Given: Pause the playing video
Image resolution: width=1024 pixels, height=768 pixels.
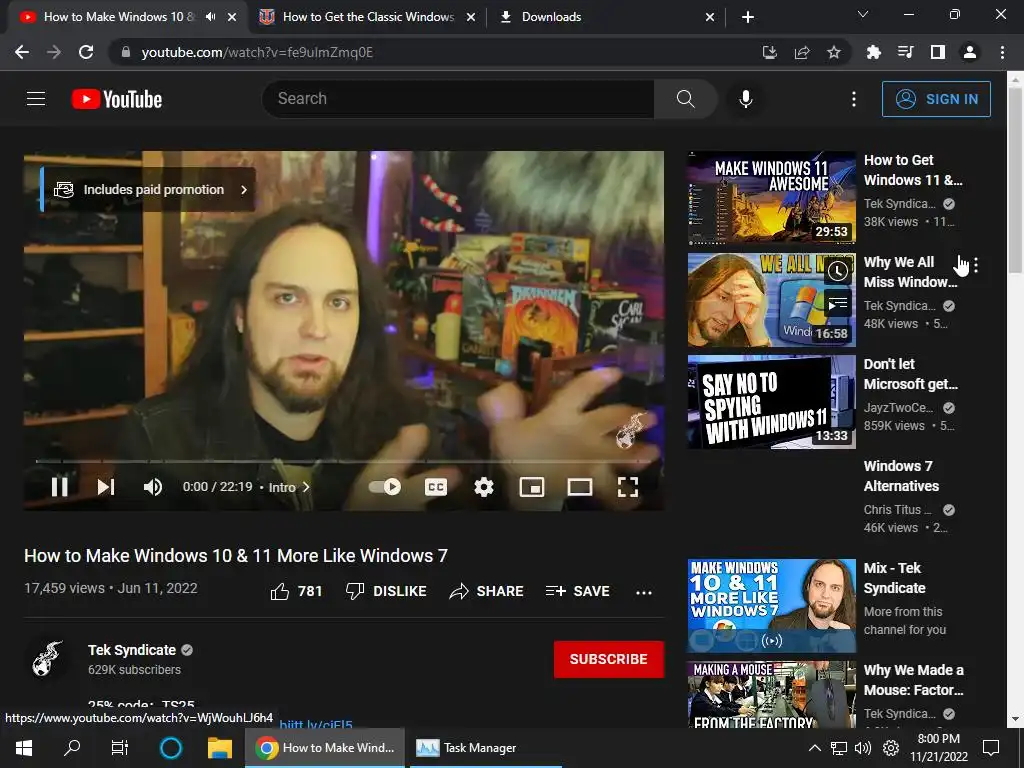Looking at the screenshot, I should [x=59, y=487].
